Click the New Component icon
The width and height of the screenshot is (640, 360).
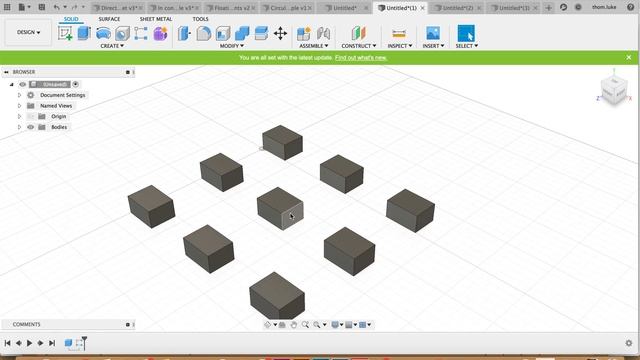point(303,33)
